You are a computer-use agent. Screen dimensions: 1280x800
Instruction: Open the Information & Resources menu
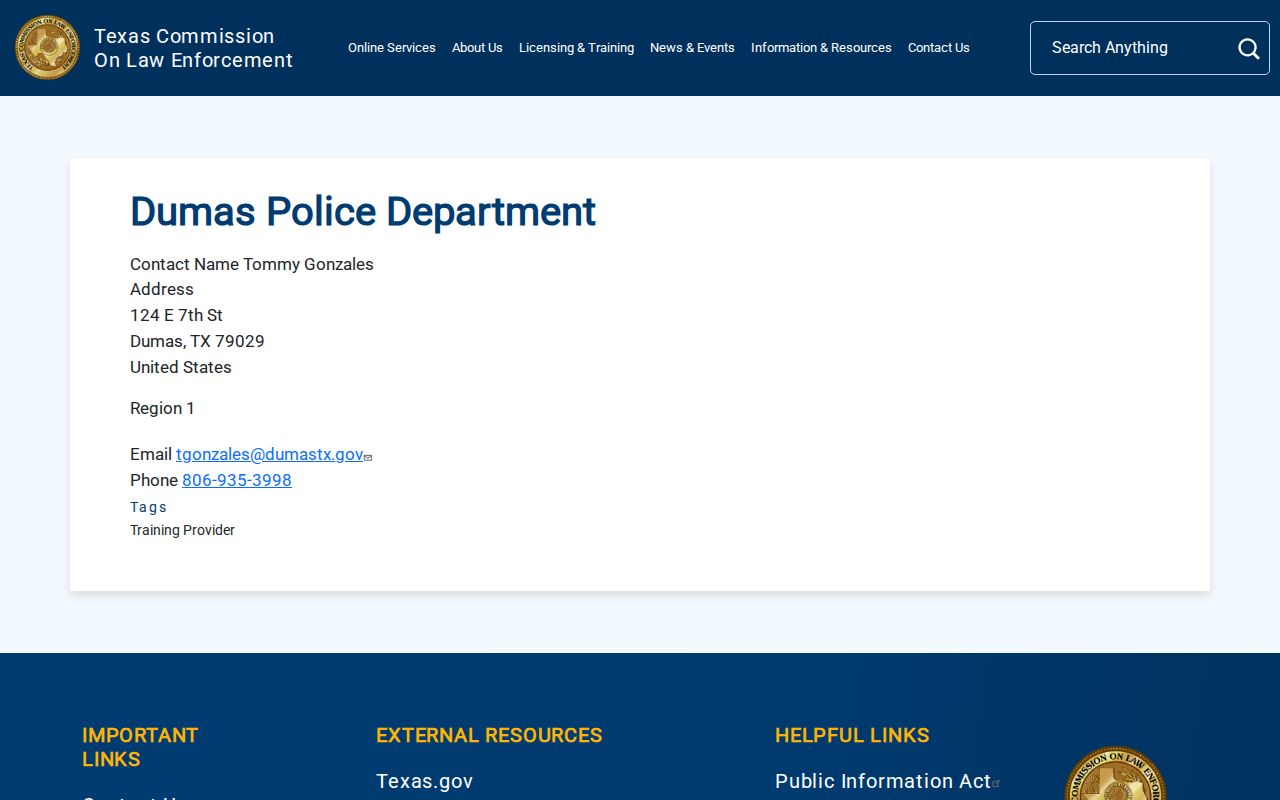(x=821, y=48)
